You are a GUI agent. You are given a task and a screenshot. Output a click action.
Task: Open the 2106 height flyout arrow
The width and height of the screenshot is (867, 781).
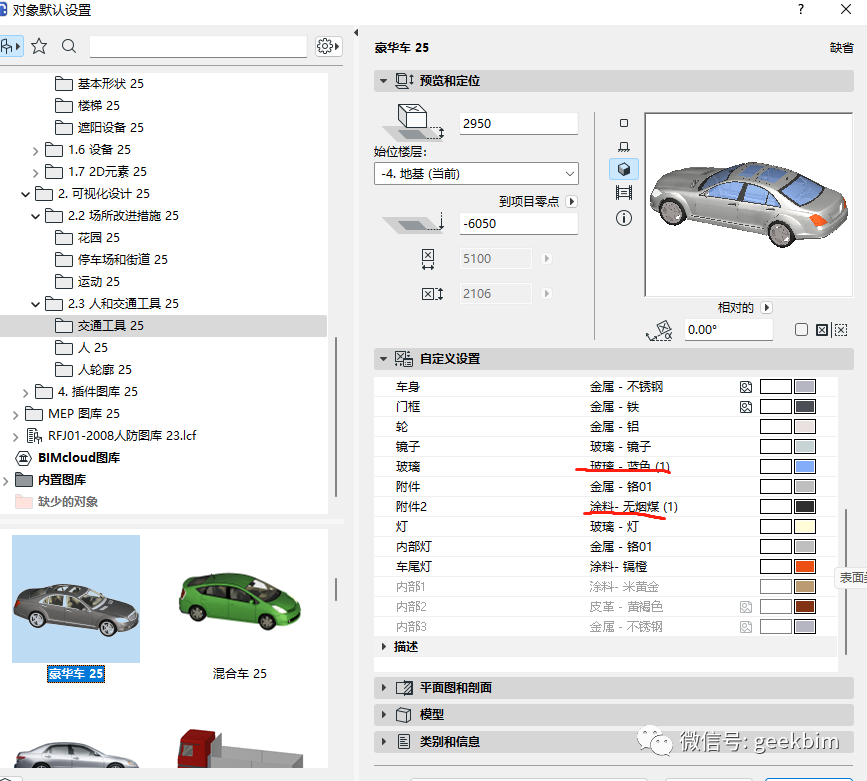[x=546, y=294]
